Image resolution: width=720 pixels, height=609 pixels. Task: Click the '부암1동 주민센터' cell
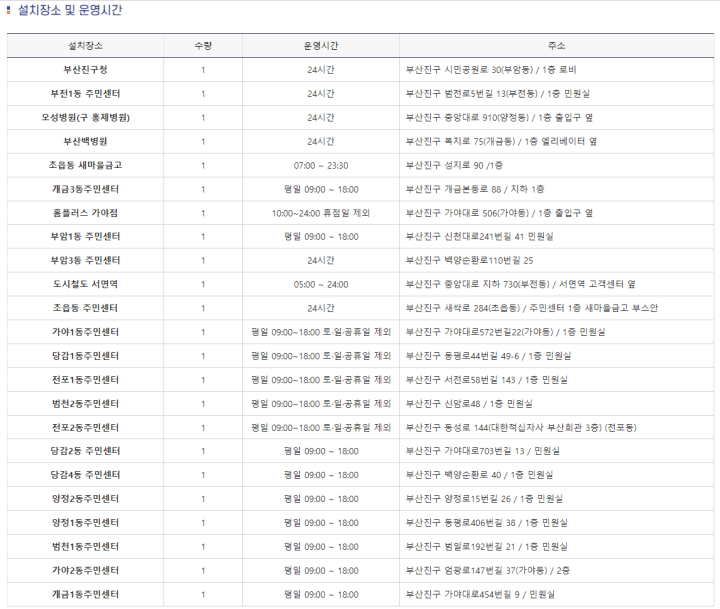[85, 237]
